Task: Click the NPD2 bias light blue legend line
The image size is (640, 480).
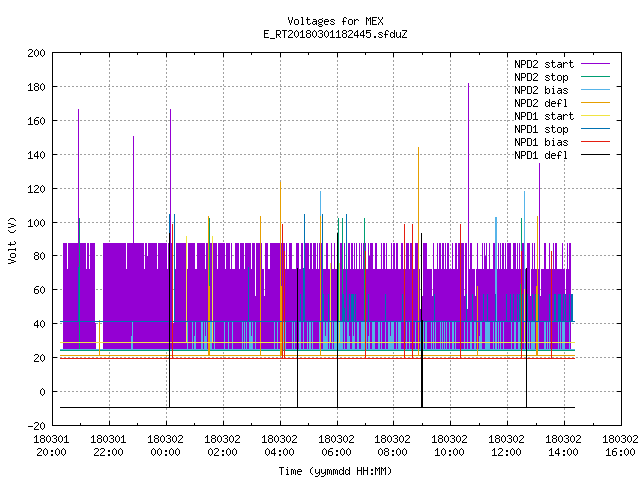Action: (595, 90)
